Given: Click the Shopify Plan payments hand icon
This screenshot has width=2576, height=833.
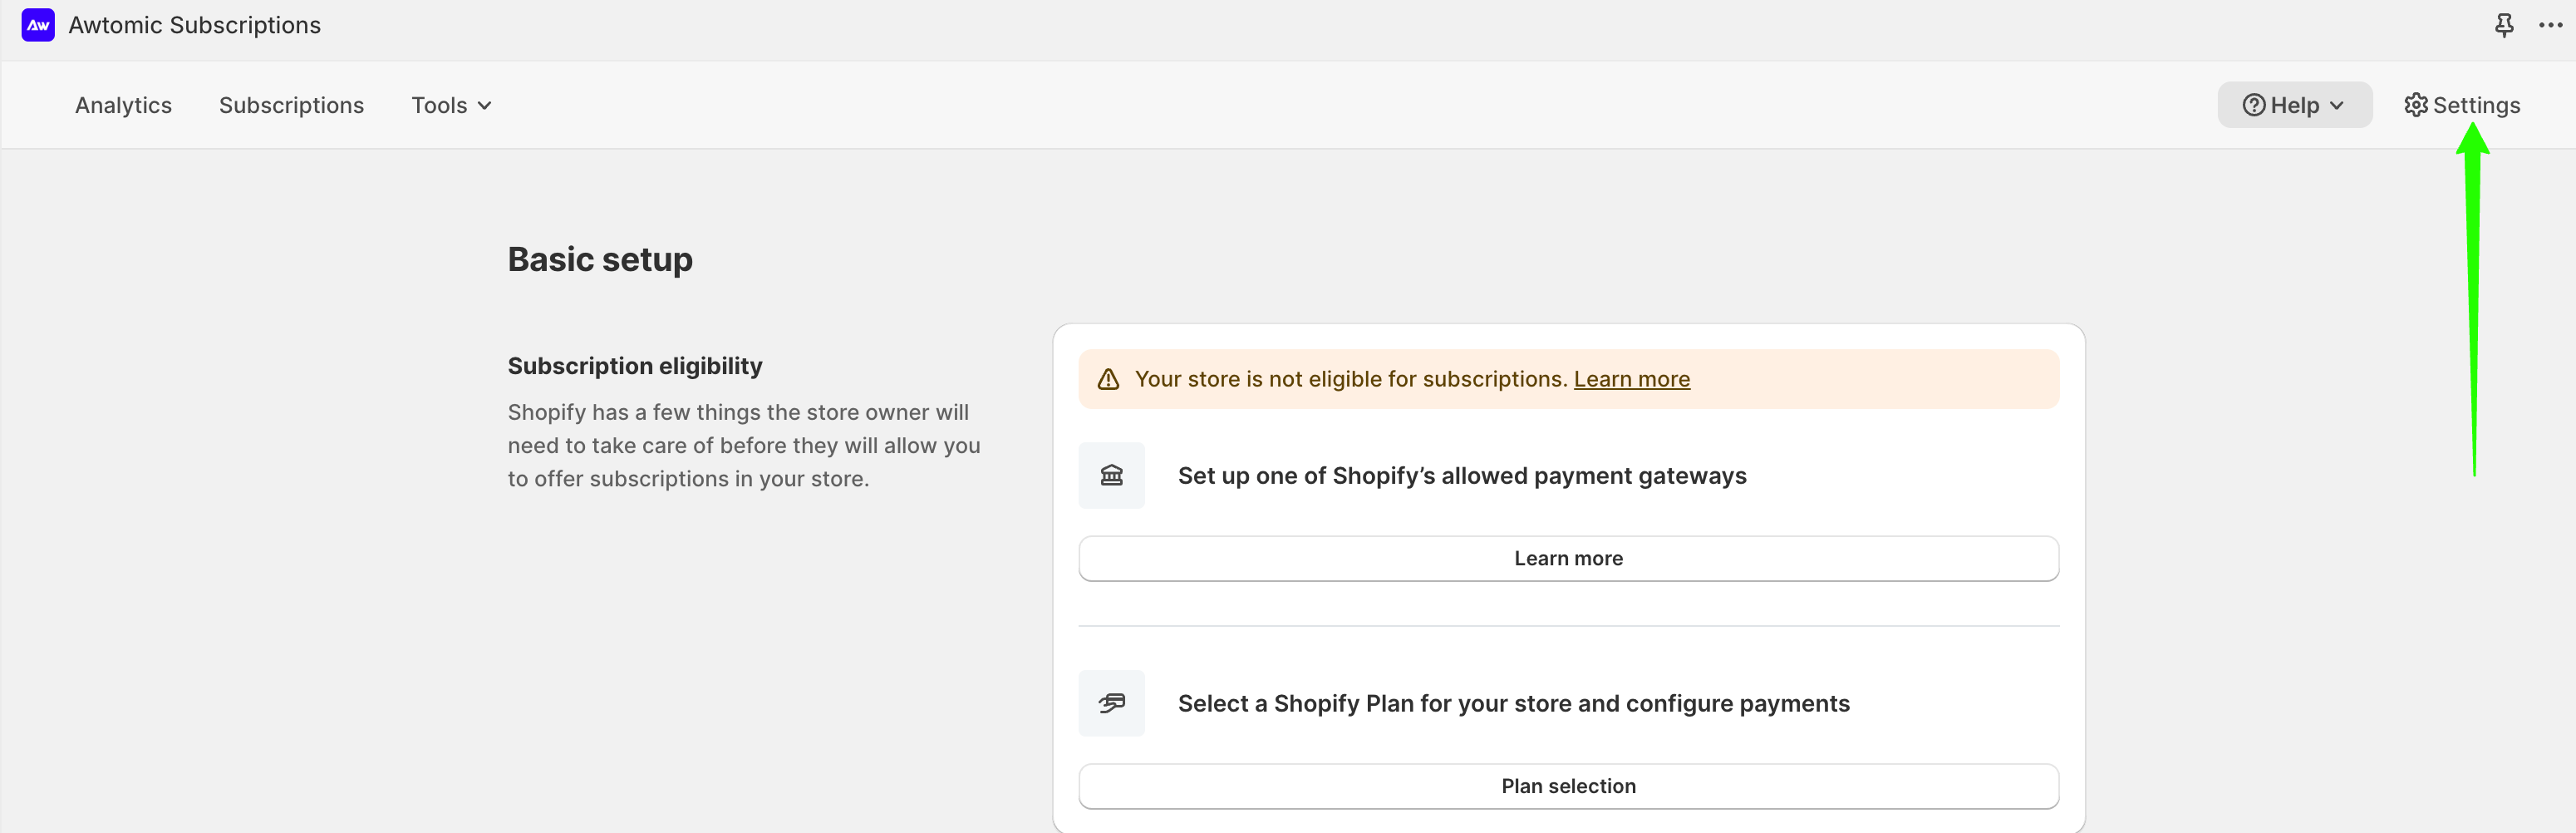Looking at the screenshot, I should pyautogui.click(x=1111, y=703).
